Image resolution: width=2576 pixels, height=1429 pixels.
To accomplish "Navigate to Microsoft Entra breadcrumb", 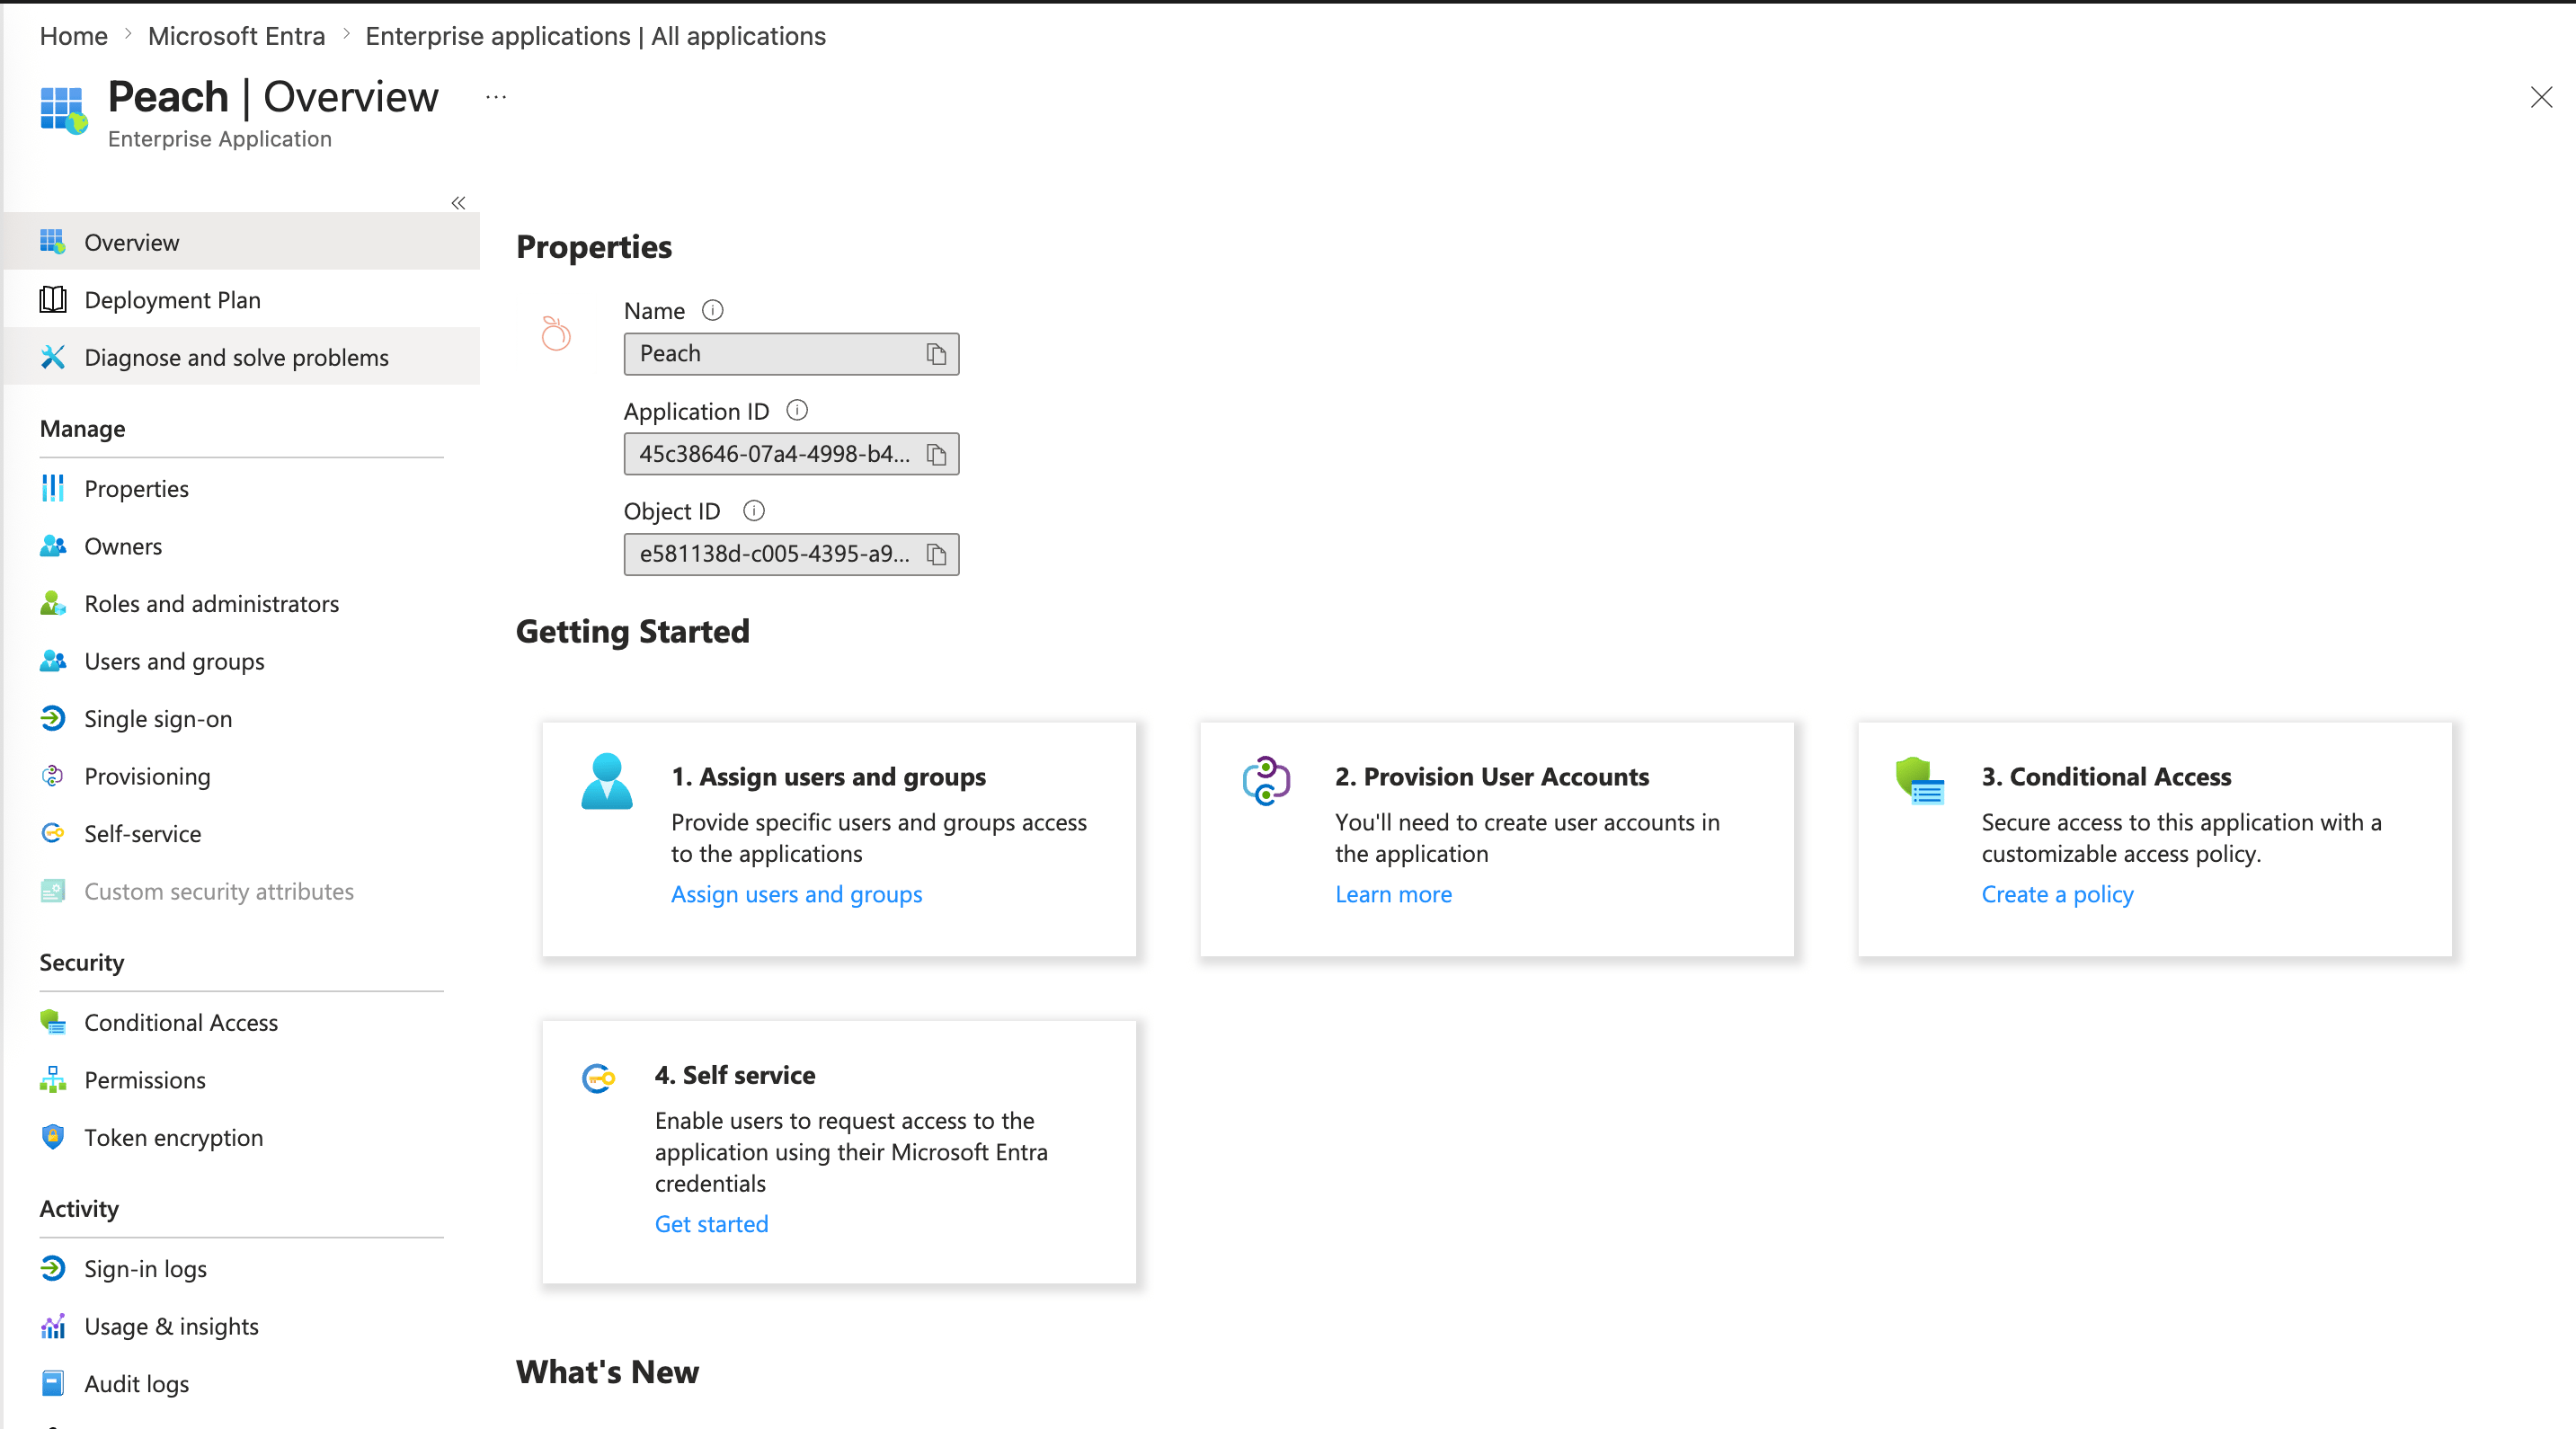I will click(236, 36).
